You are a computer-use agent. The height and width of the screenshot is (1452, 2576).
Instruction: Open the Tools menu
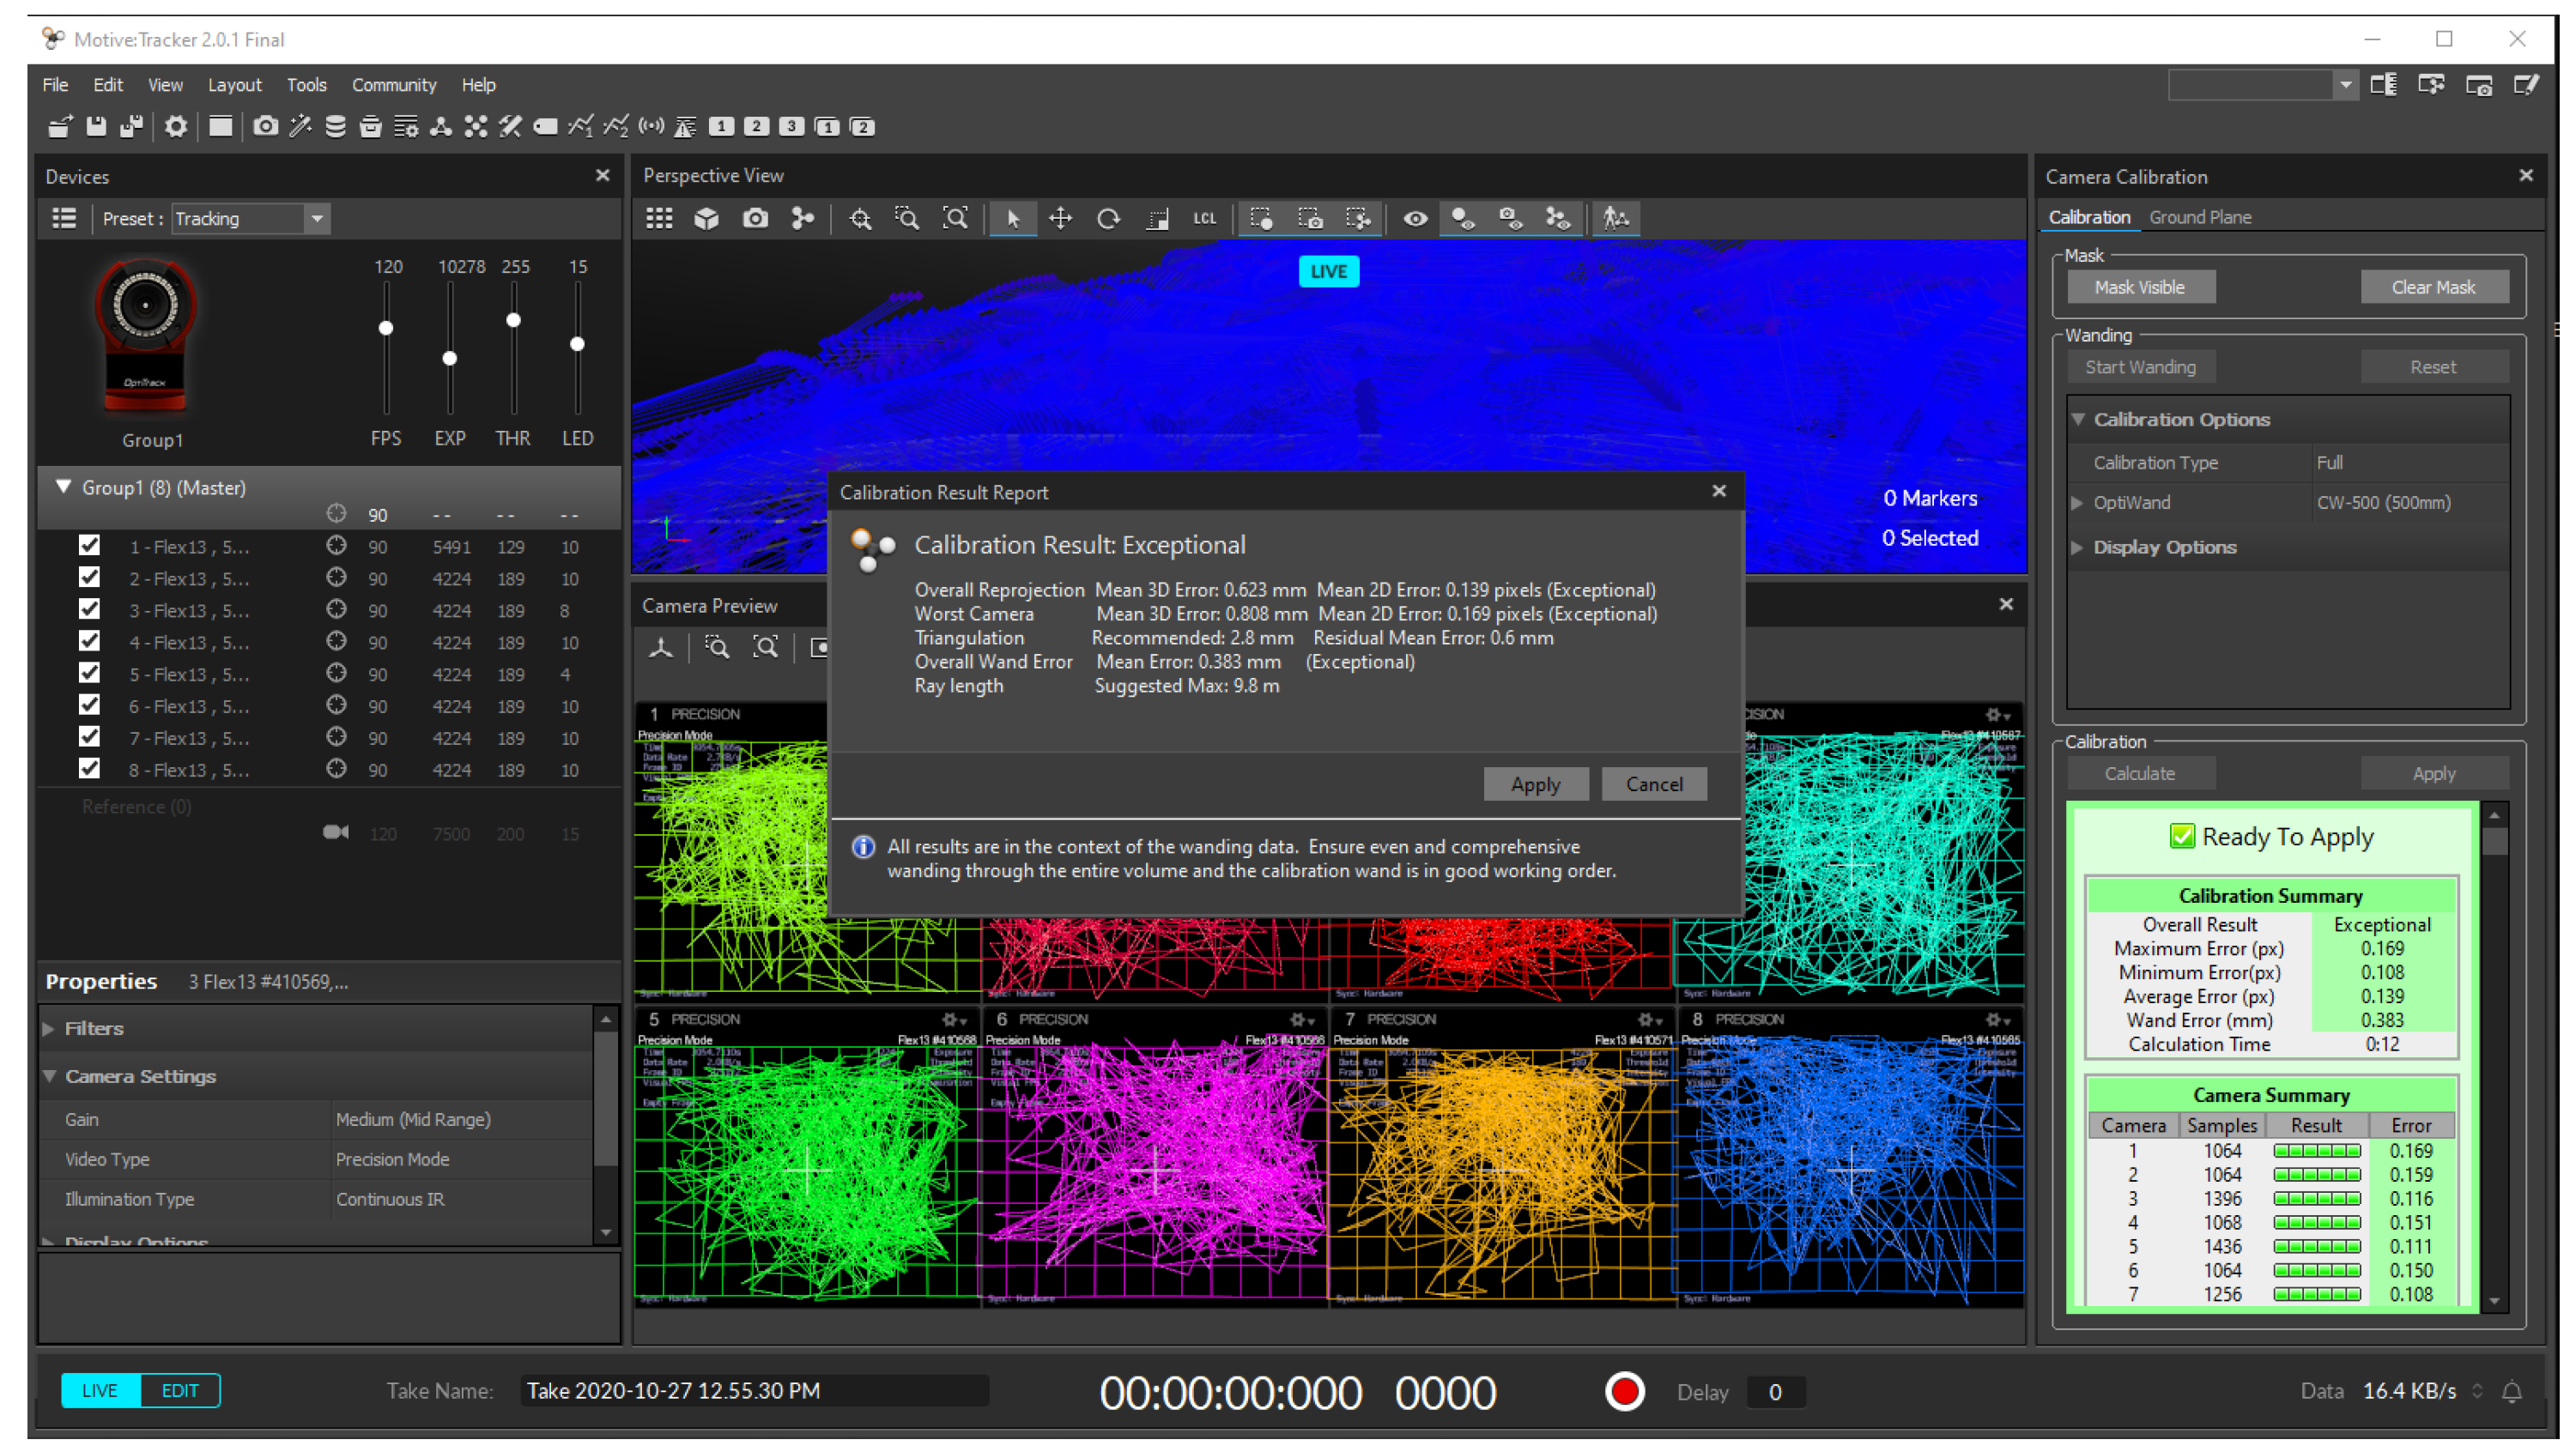point(306,85)
